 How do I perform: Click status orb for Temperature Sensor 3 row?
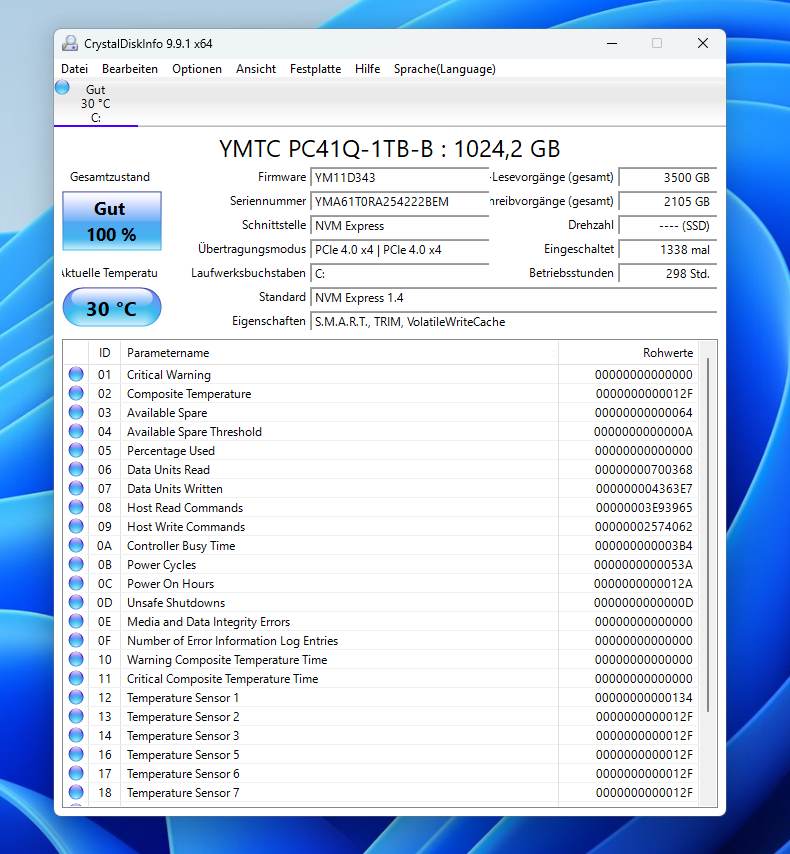tap(76, 736)
